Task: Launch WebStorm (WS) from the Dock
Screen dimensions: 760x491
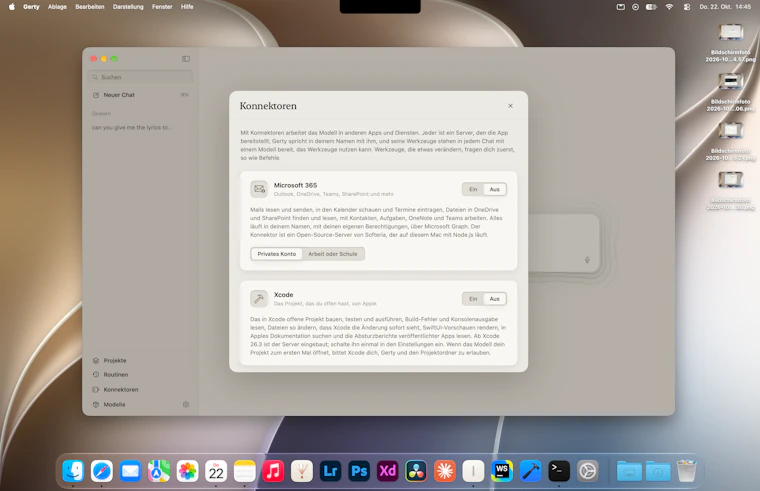Action: coord(502,471)
